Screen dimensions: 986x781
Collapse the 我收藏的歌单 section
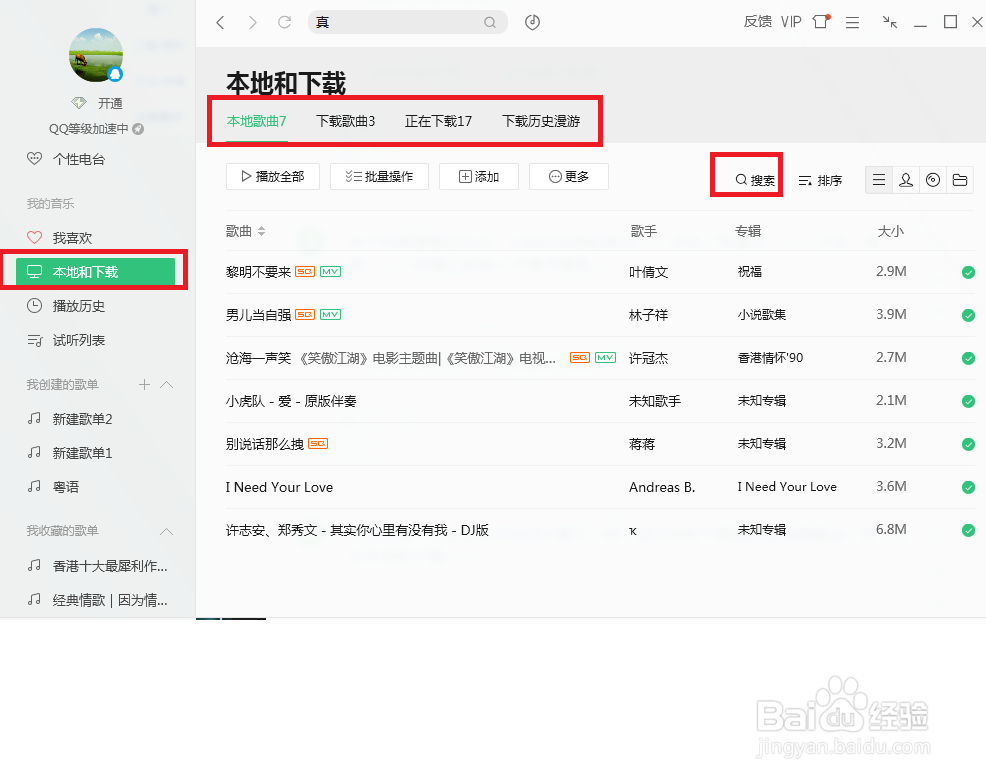tap(167, 531)
